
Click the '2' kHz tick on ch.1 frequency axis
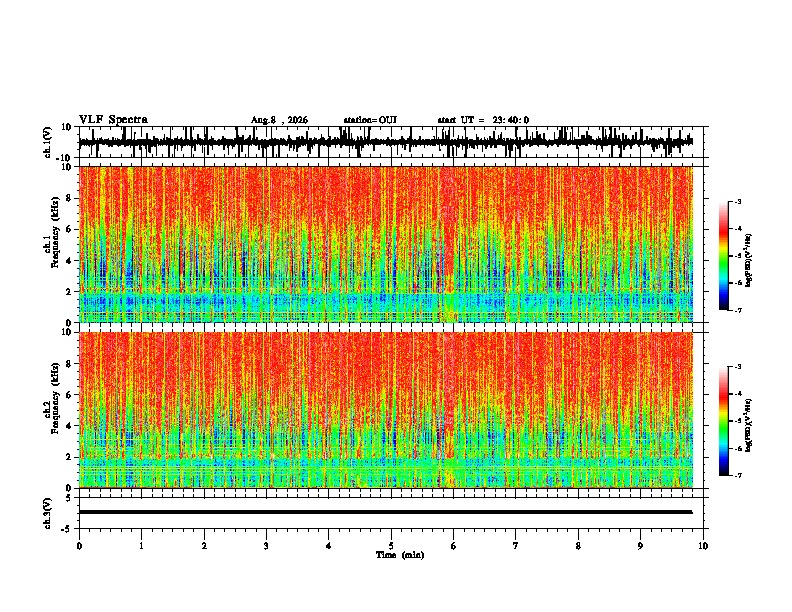click(69, 292)
